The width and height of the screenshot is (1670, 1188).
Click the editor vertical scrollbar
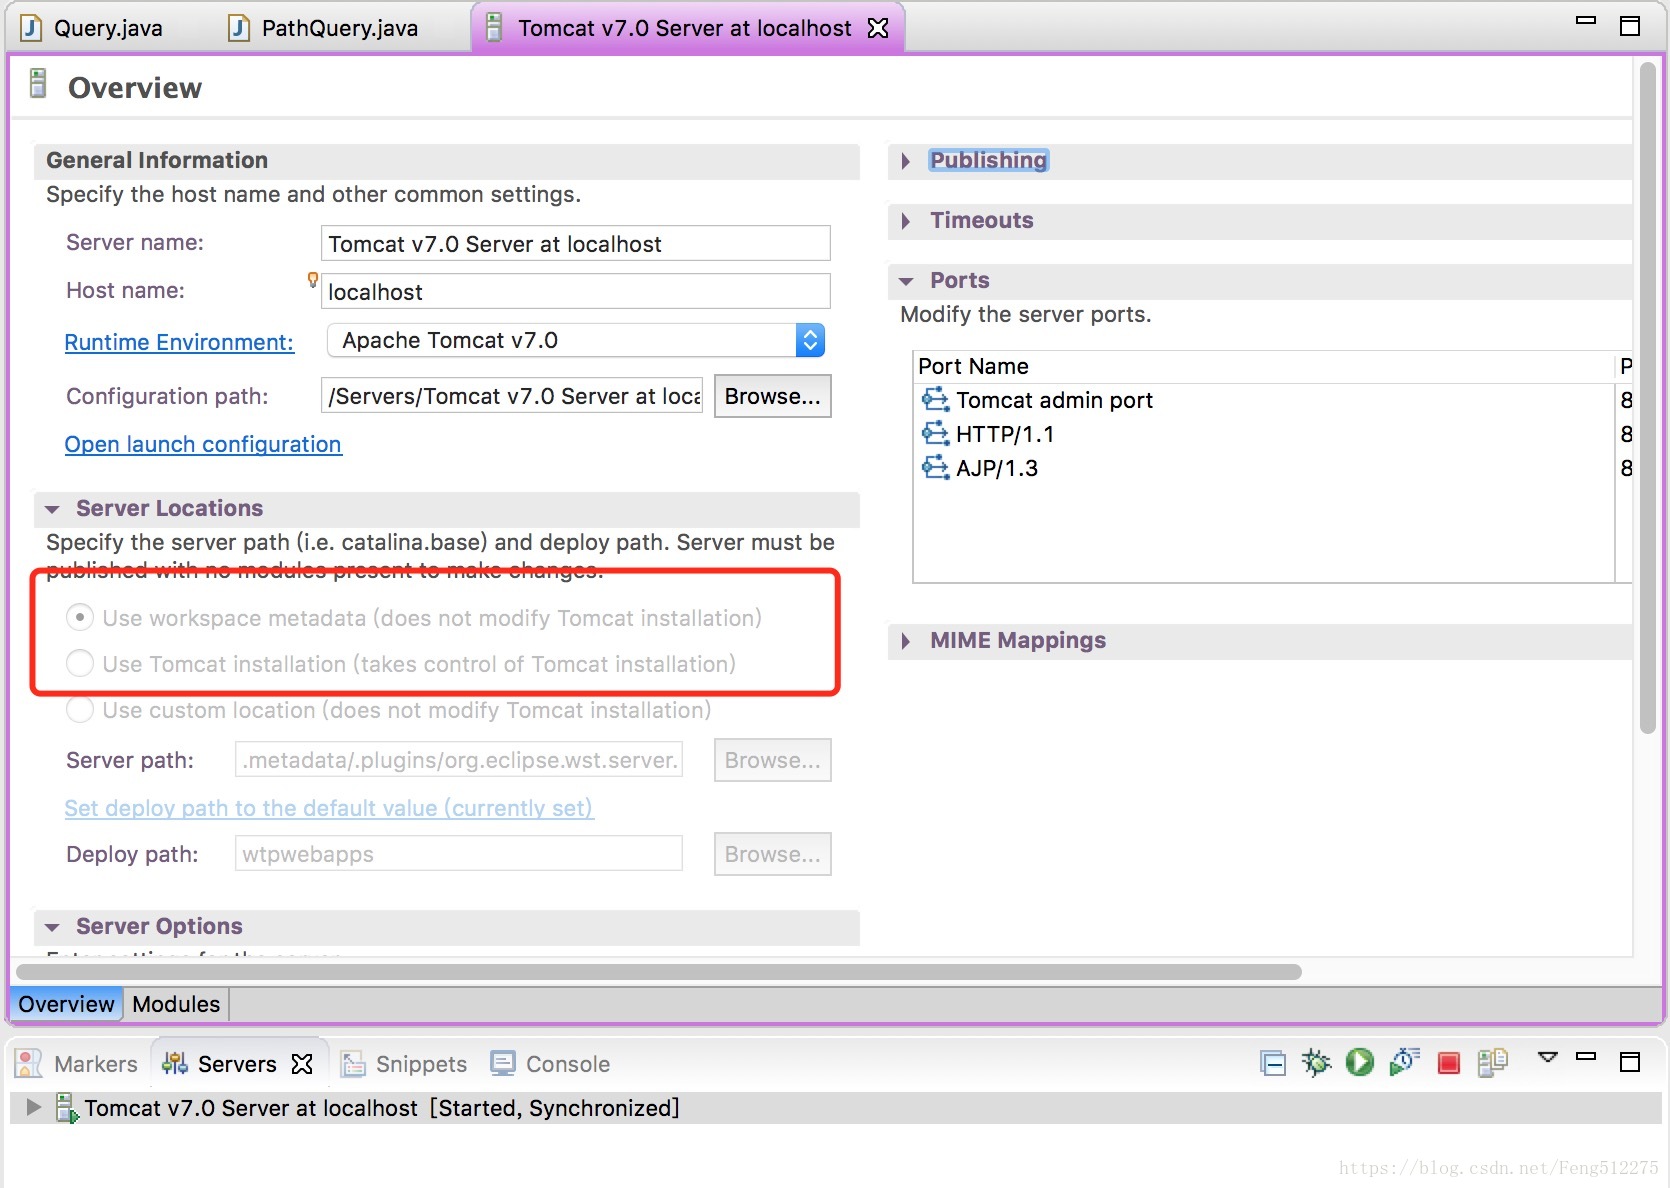1648,398
